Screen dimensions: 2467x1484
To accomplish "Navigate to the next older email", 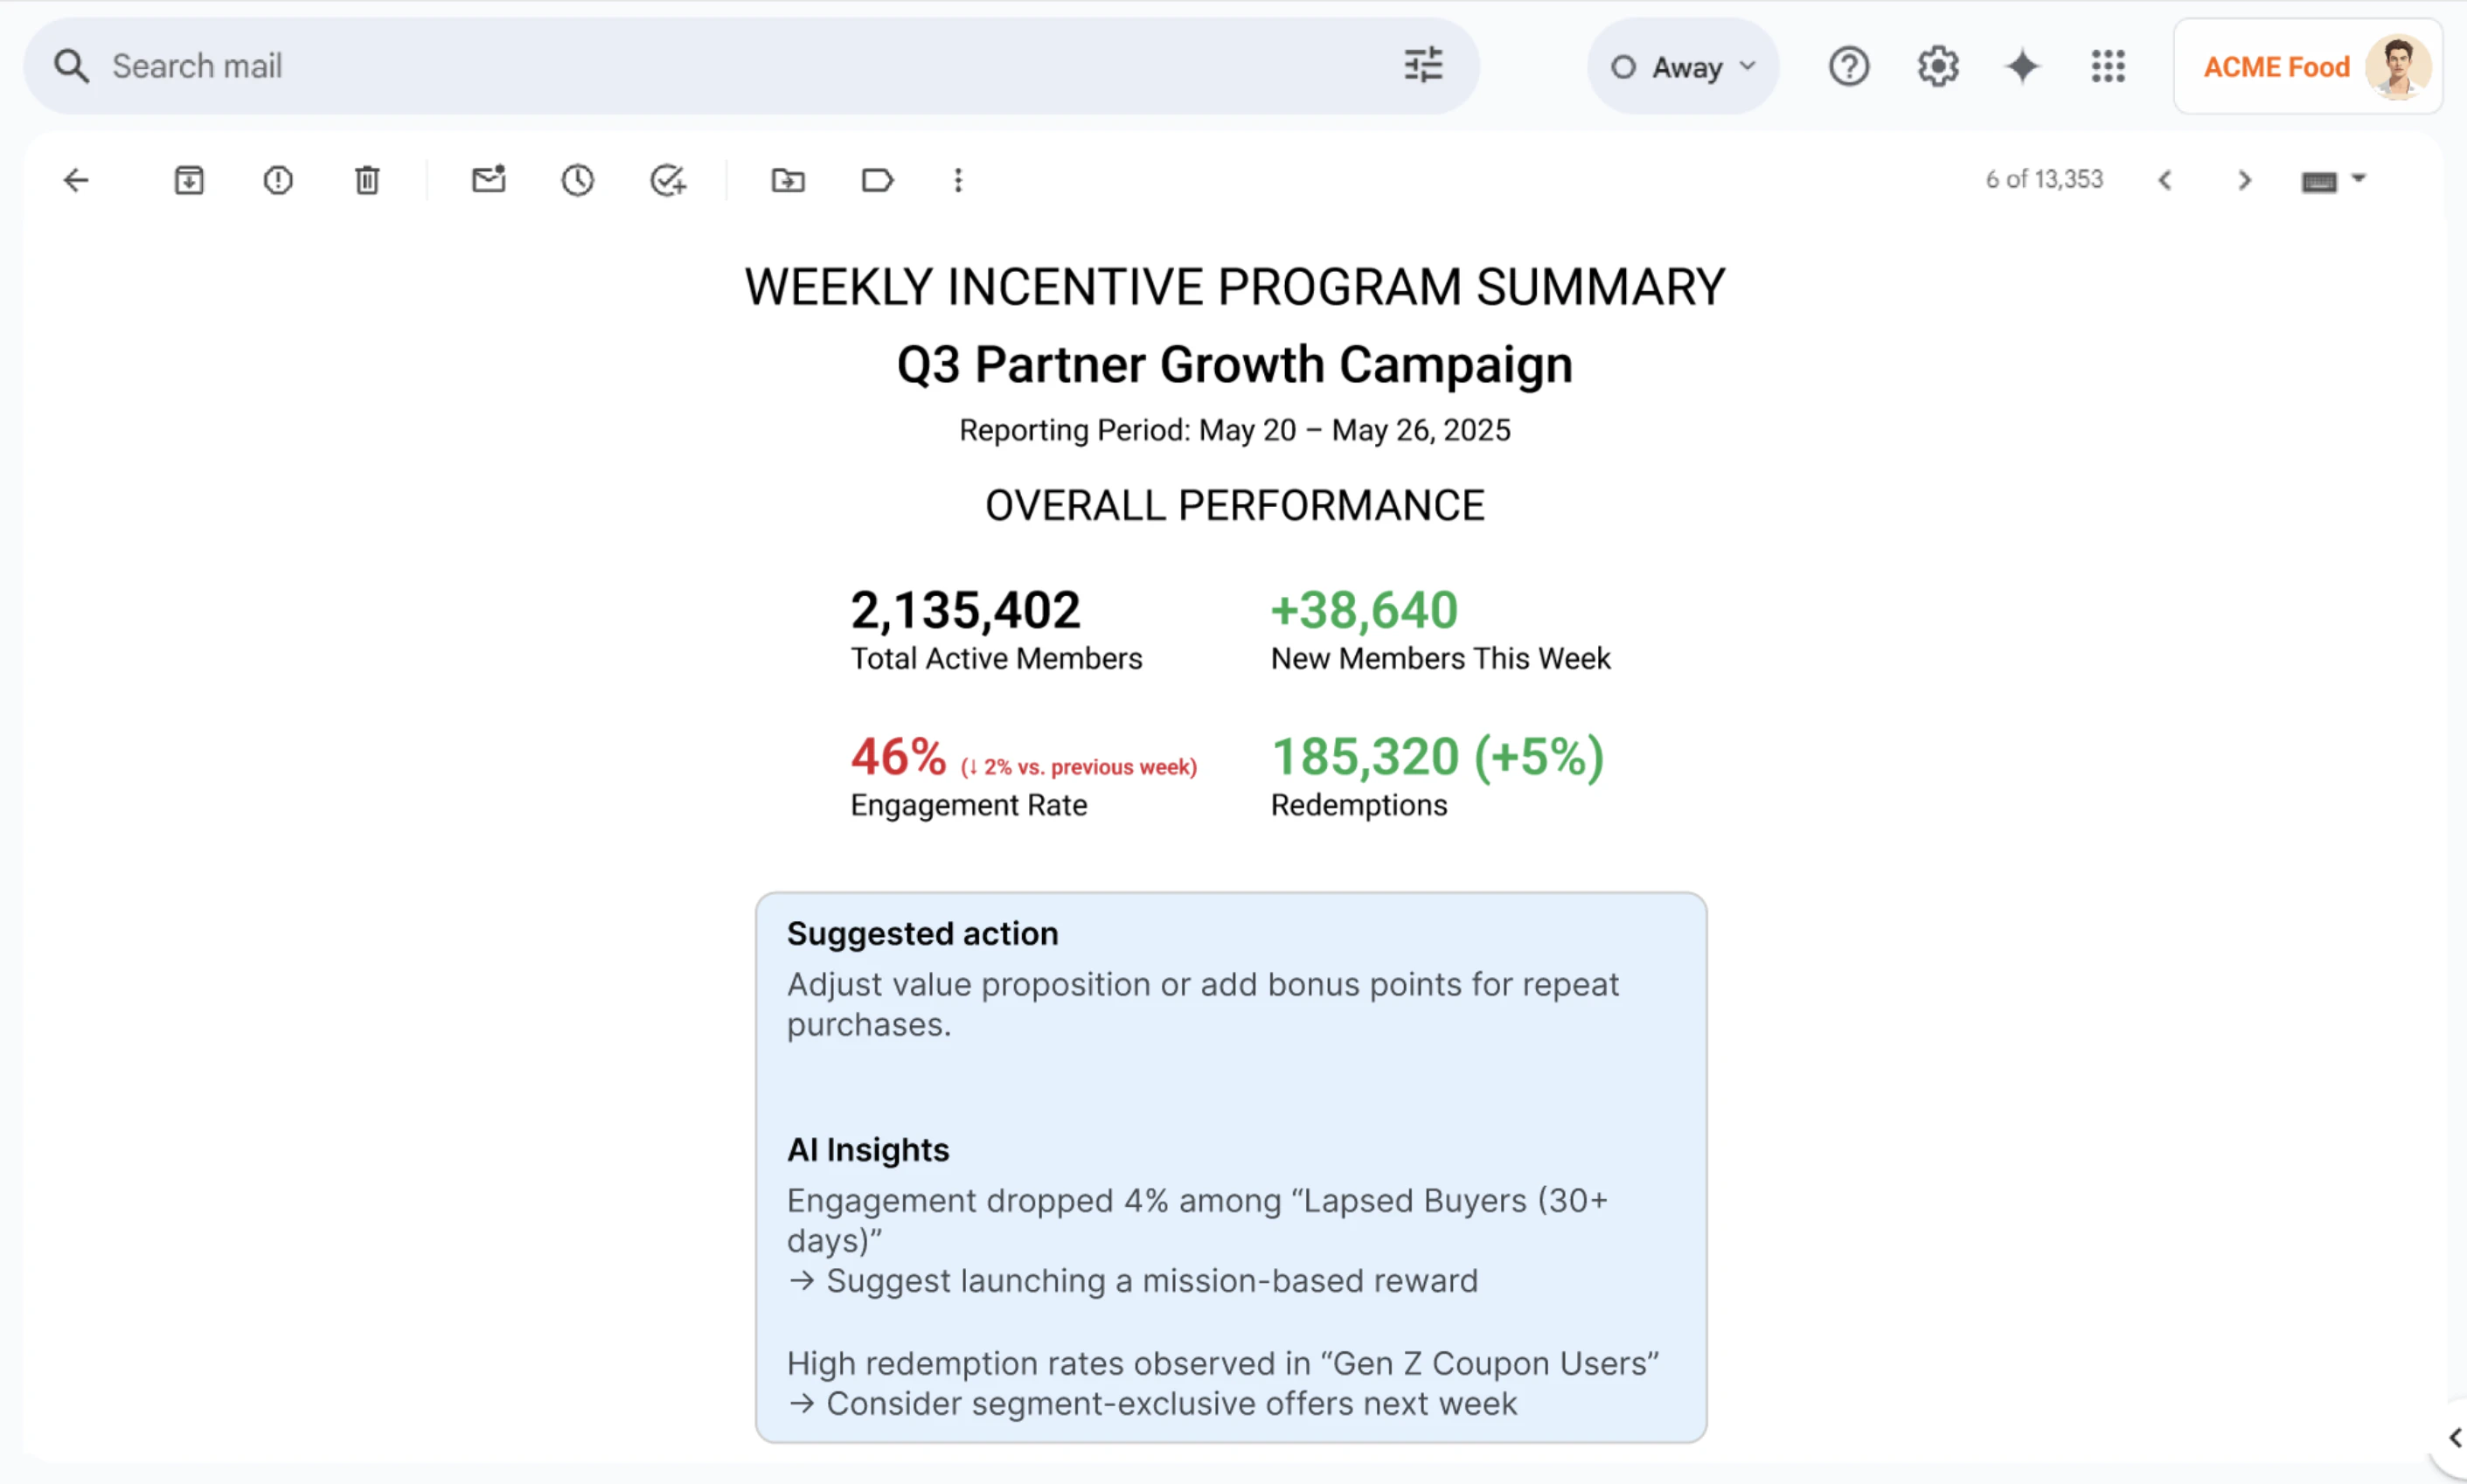I will (x=2244, y=180).
